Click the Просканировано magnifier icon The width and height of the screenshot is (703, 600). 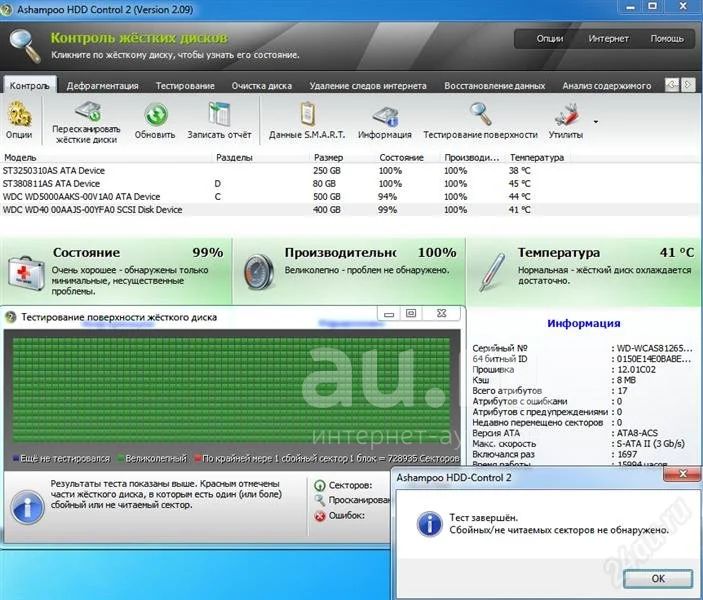319,500
